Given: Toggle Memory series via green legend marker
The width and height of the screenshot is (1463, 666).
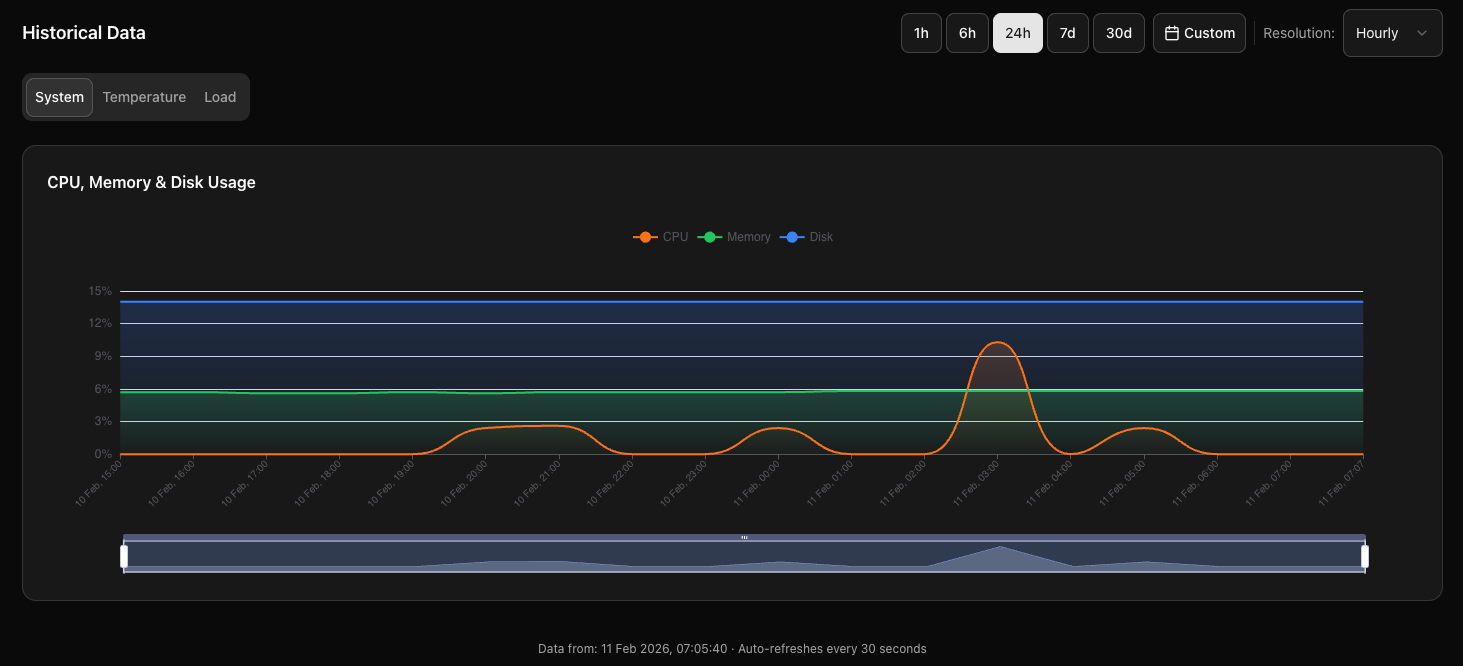Looking at the screenshot, I should click(710, 237).
